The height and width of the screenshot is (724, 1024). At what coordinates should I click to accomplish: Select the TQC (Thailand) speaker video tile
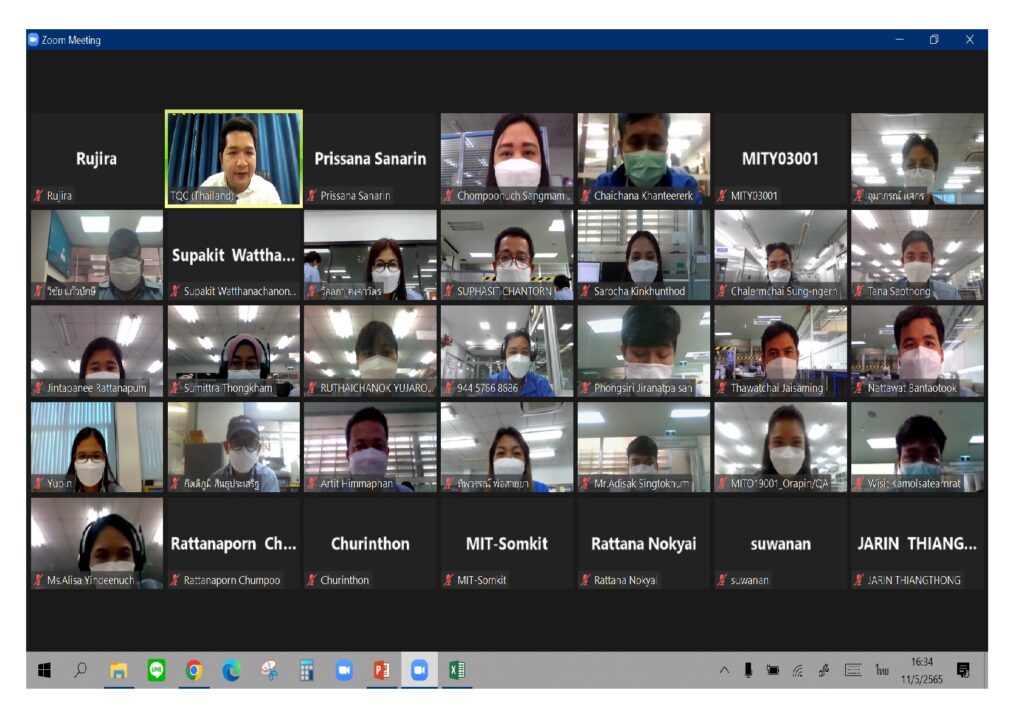234,158
